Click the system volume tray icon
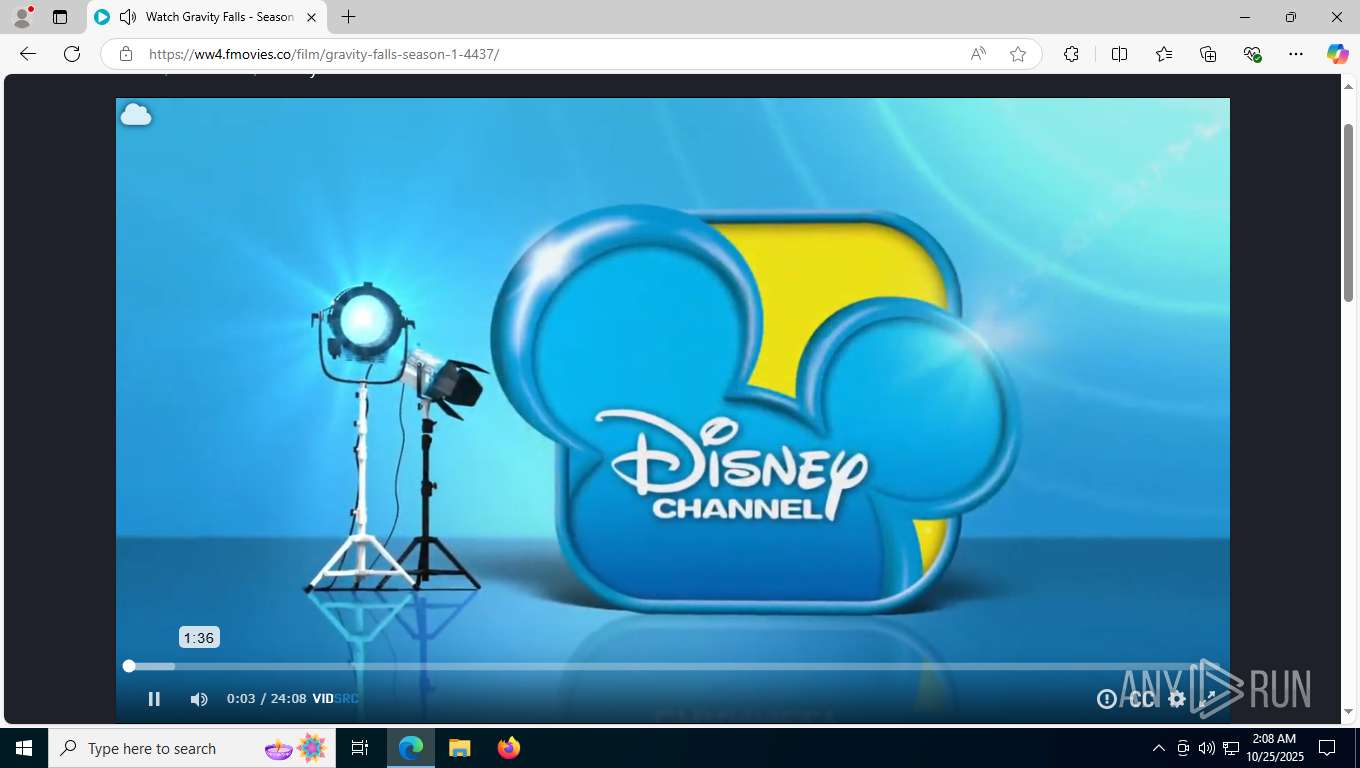This screenshot has width=1360, height=768. tap(1206, 748)
